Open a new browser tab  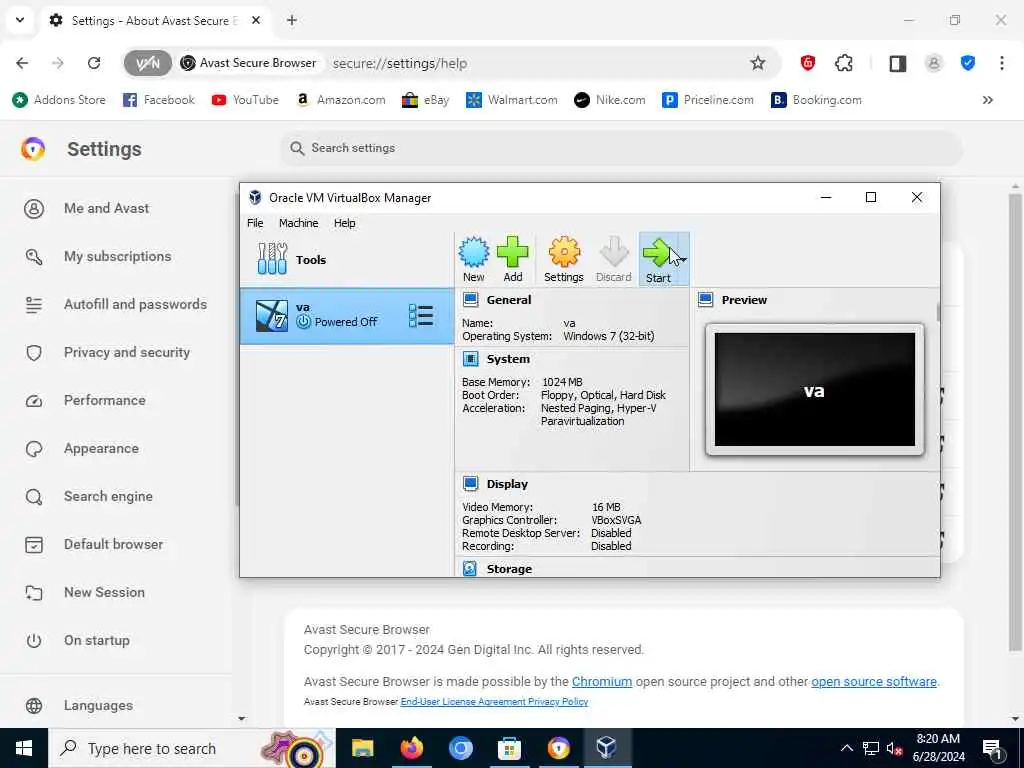pos(292,20)
